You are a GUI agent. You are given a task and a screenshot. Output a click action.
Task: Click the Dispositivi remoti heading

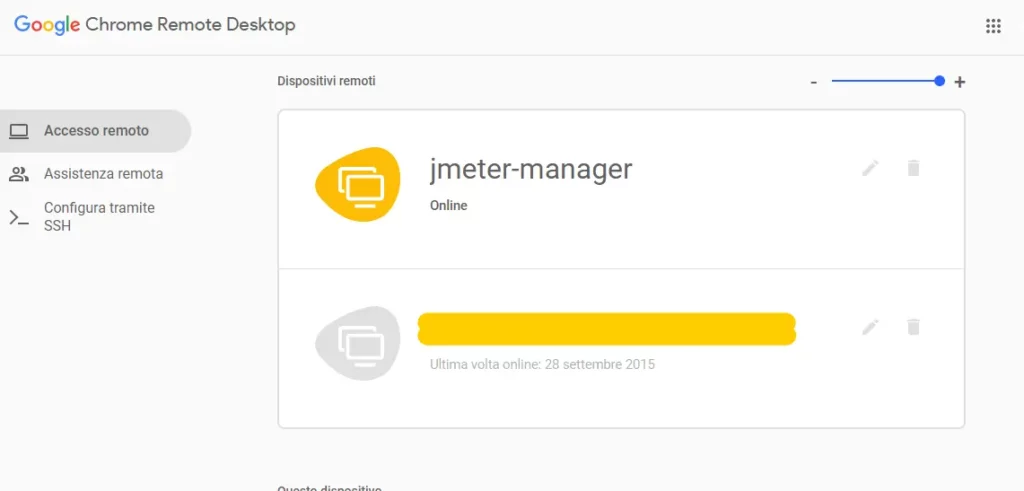(327, 81)
